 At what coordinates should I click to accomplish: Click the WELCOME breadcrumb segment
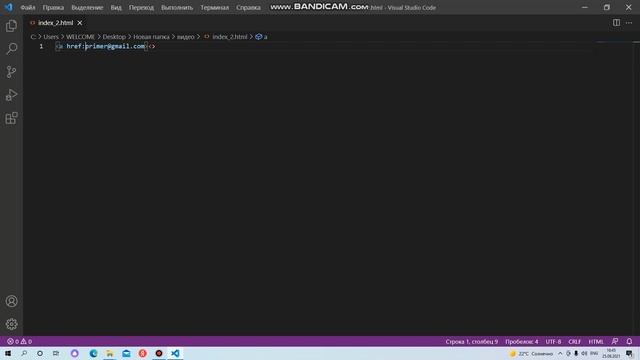point(80,37)
